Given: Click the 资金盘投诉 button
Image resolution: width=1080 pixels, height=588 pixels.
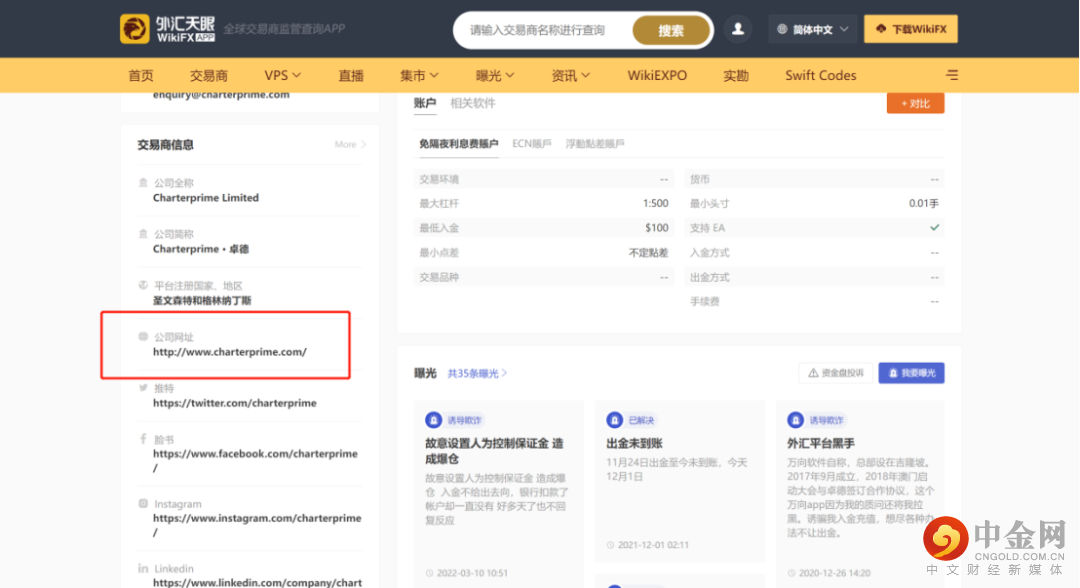Looking at the screenshot, I should click(x=835, y=372).
